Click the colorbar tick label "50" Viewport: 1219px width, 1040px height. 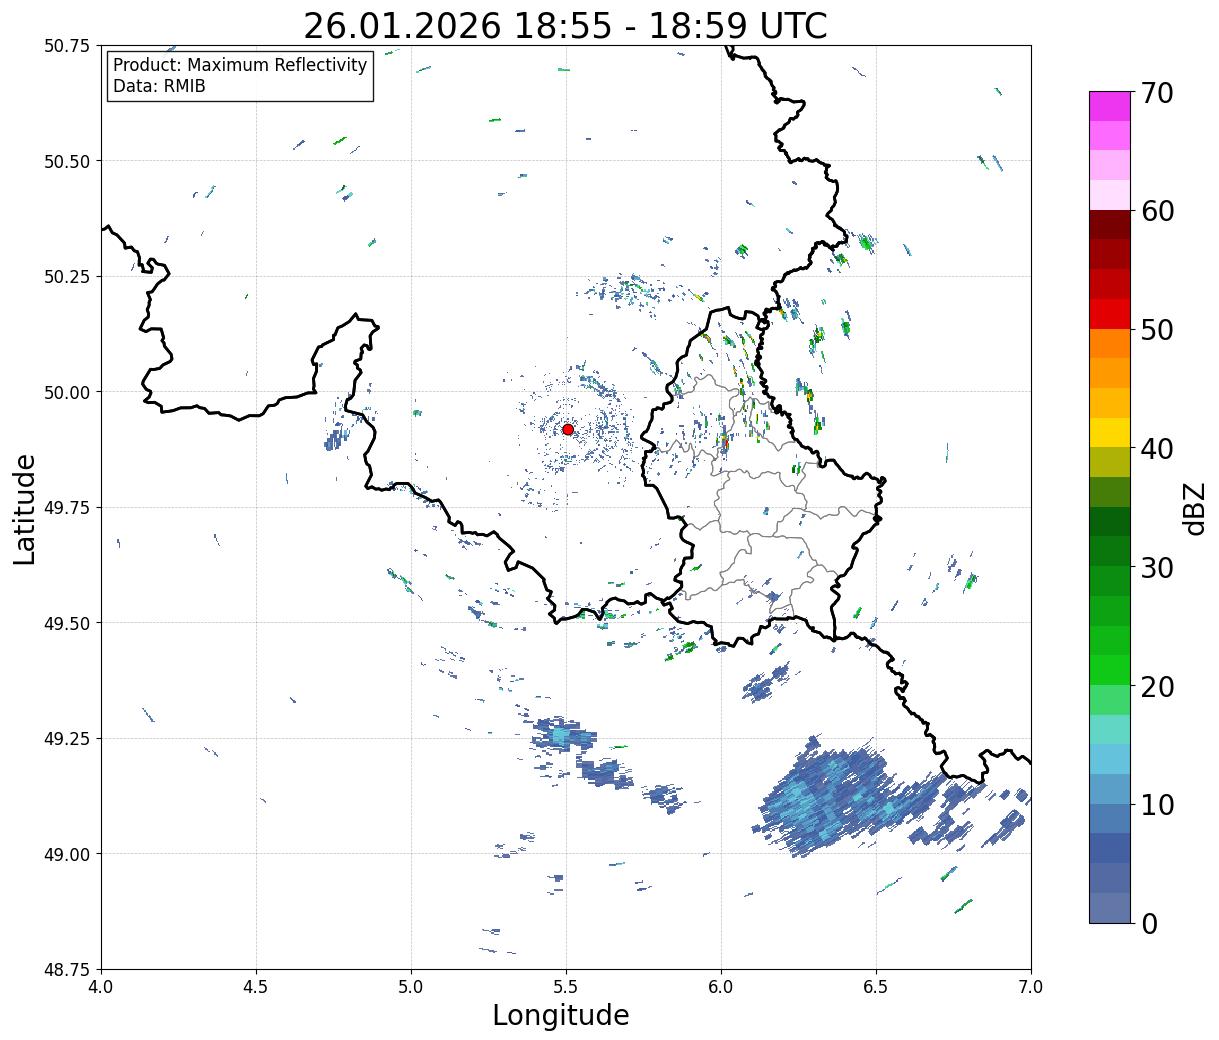[x=1156, y=330]
